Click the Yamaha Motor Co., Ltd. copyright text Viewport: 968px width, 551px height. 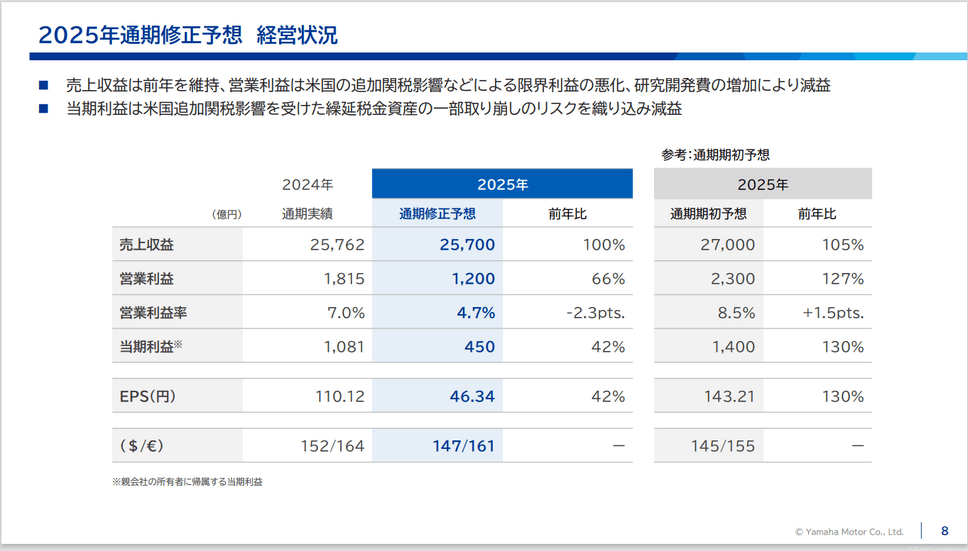click(x=849, y=531)
